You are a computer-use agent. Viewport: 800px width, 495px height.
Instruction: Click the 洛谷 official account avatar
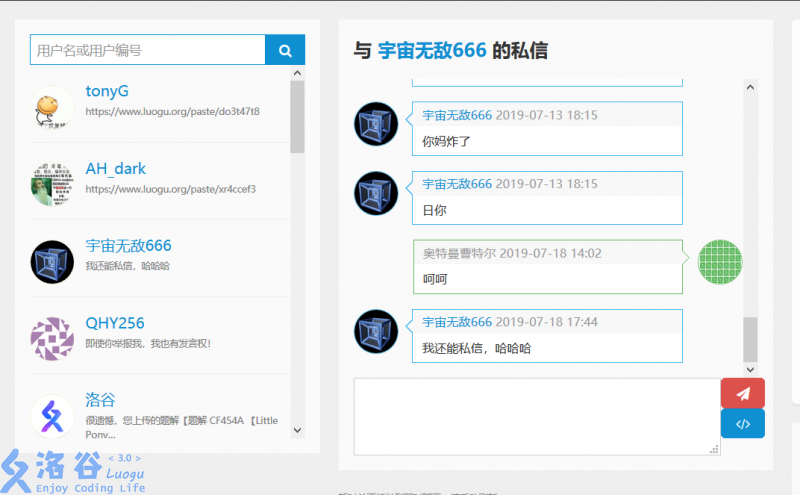[x=52, y=416]
